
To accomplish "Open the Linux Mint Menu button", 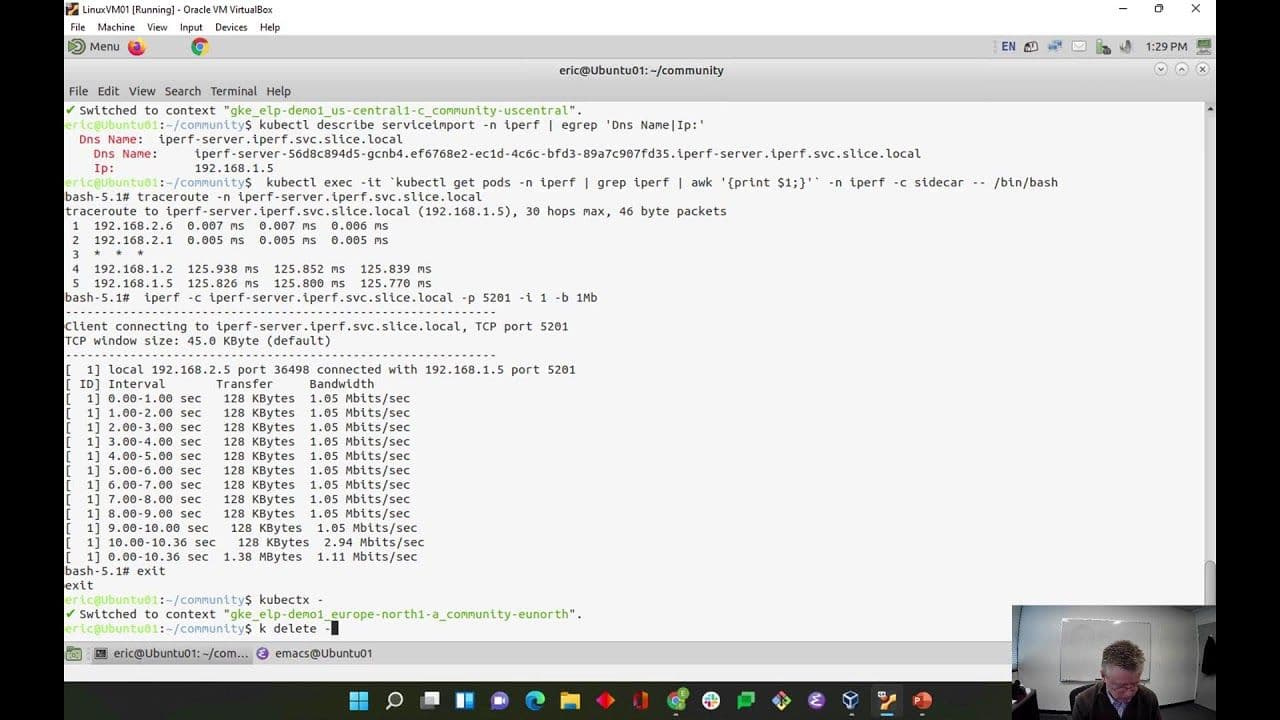I will [x=94, y=47].
